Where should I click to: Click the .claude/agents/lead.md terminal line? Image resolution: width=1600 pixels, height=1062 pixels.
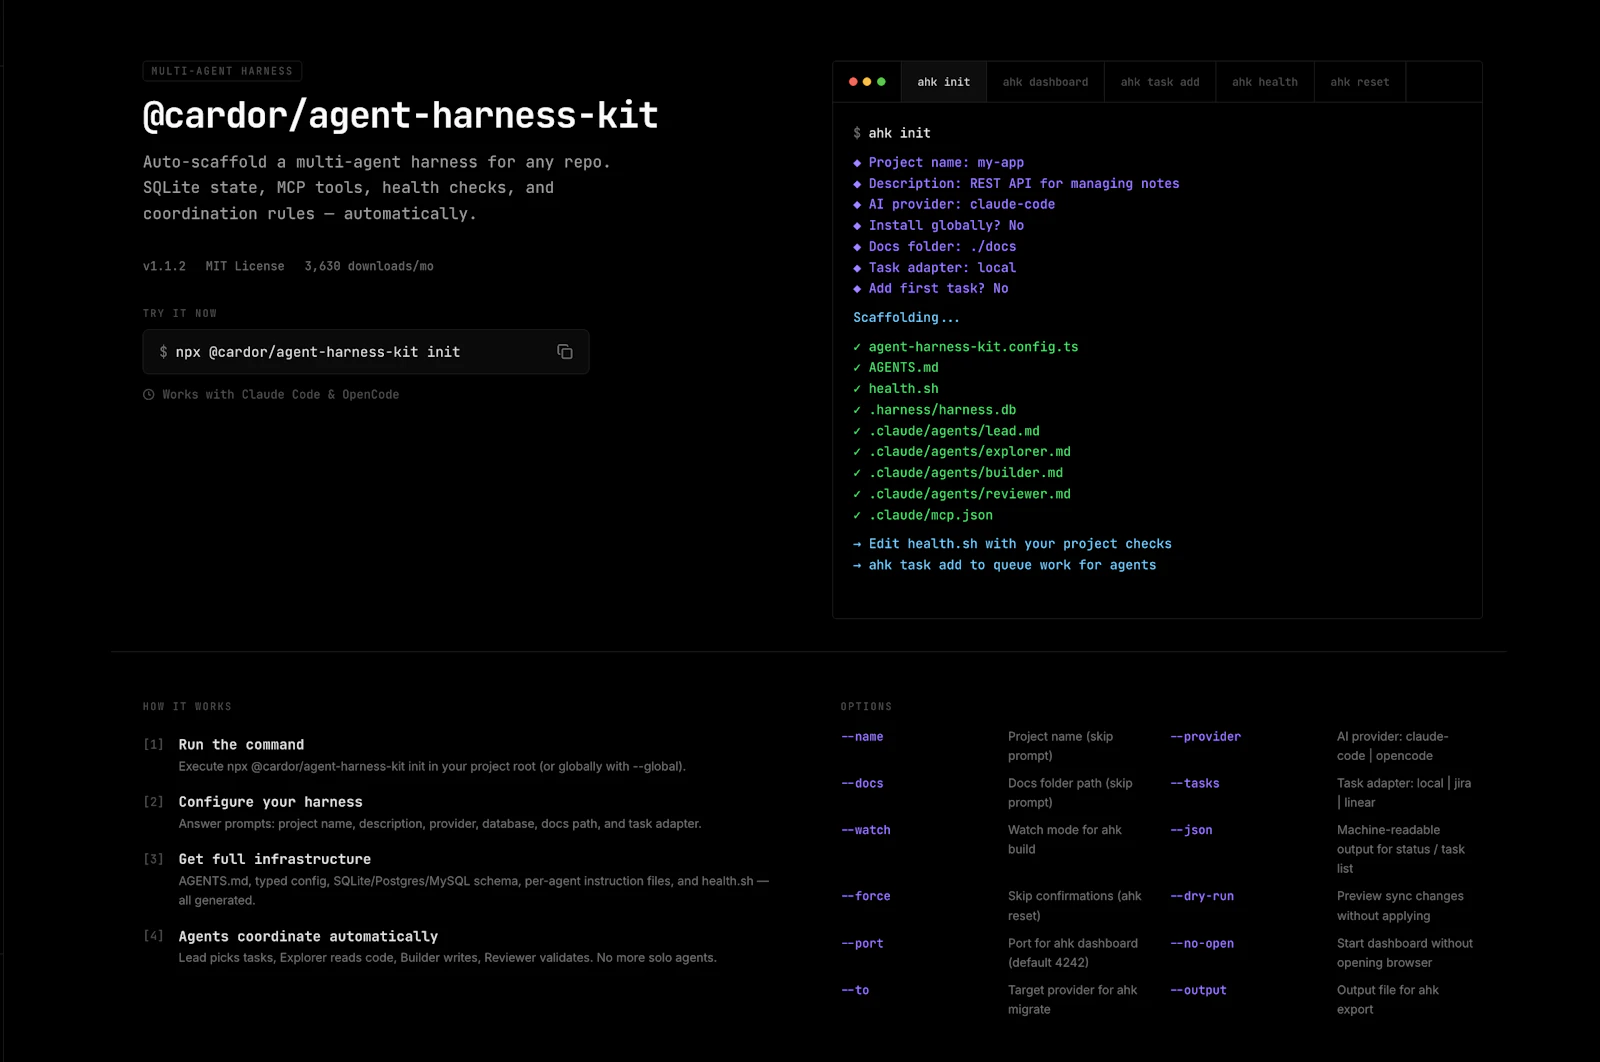pyautogui.click(x=946, y=431)
